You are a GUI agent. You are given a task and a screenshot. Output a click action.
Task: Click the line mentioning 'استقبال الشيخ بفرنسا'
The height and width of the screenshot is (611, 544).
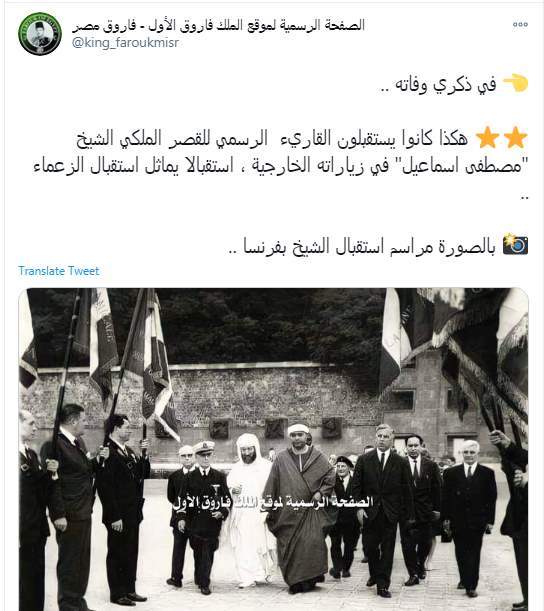[x=362, y=246]
